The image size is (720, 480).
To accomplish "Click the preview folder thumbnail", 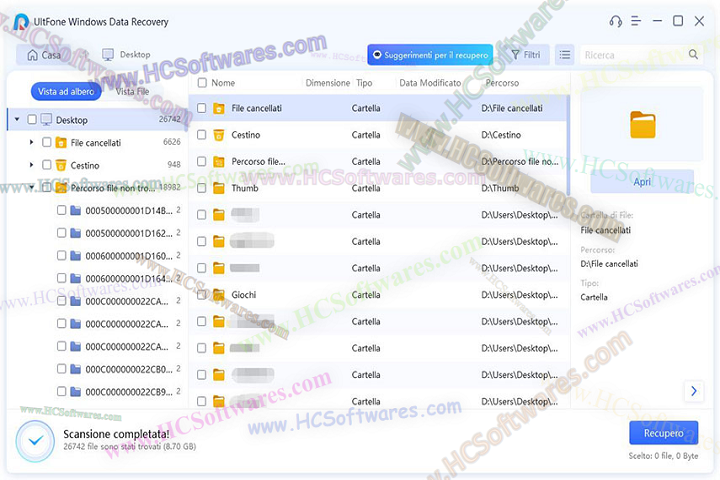I will coord(642,124).
